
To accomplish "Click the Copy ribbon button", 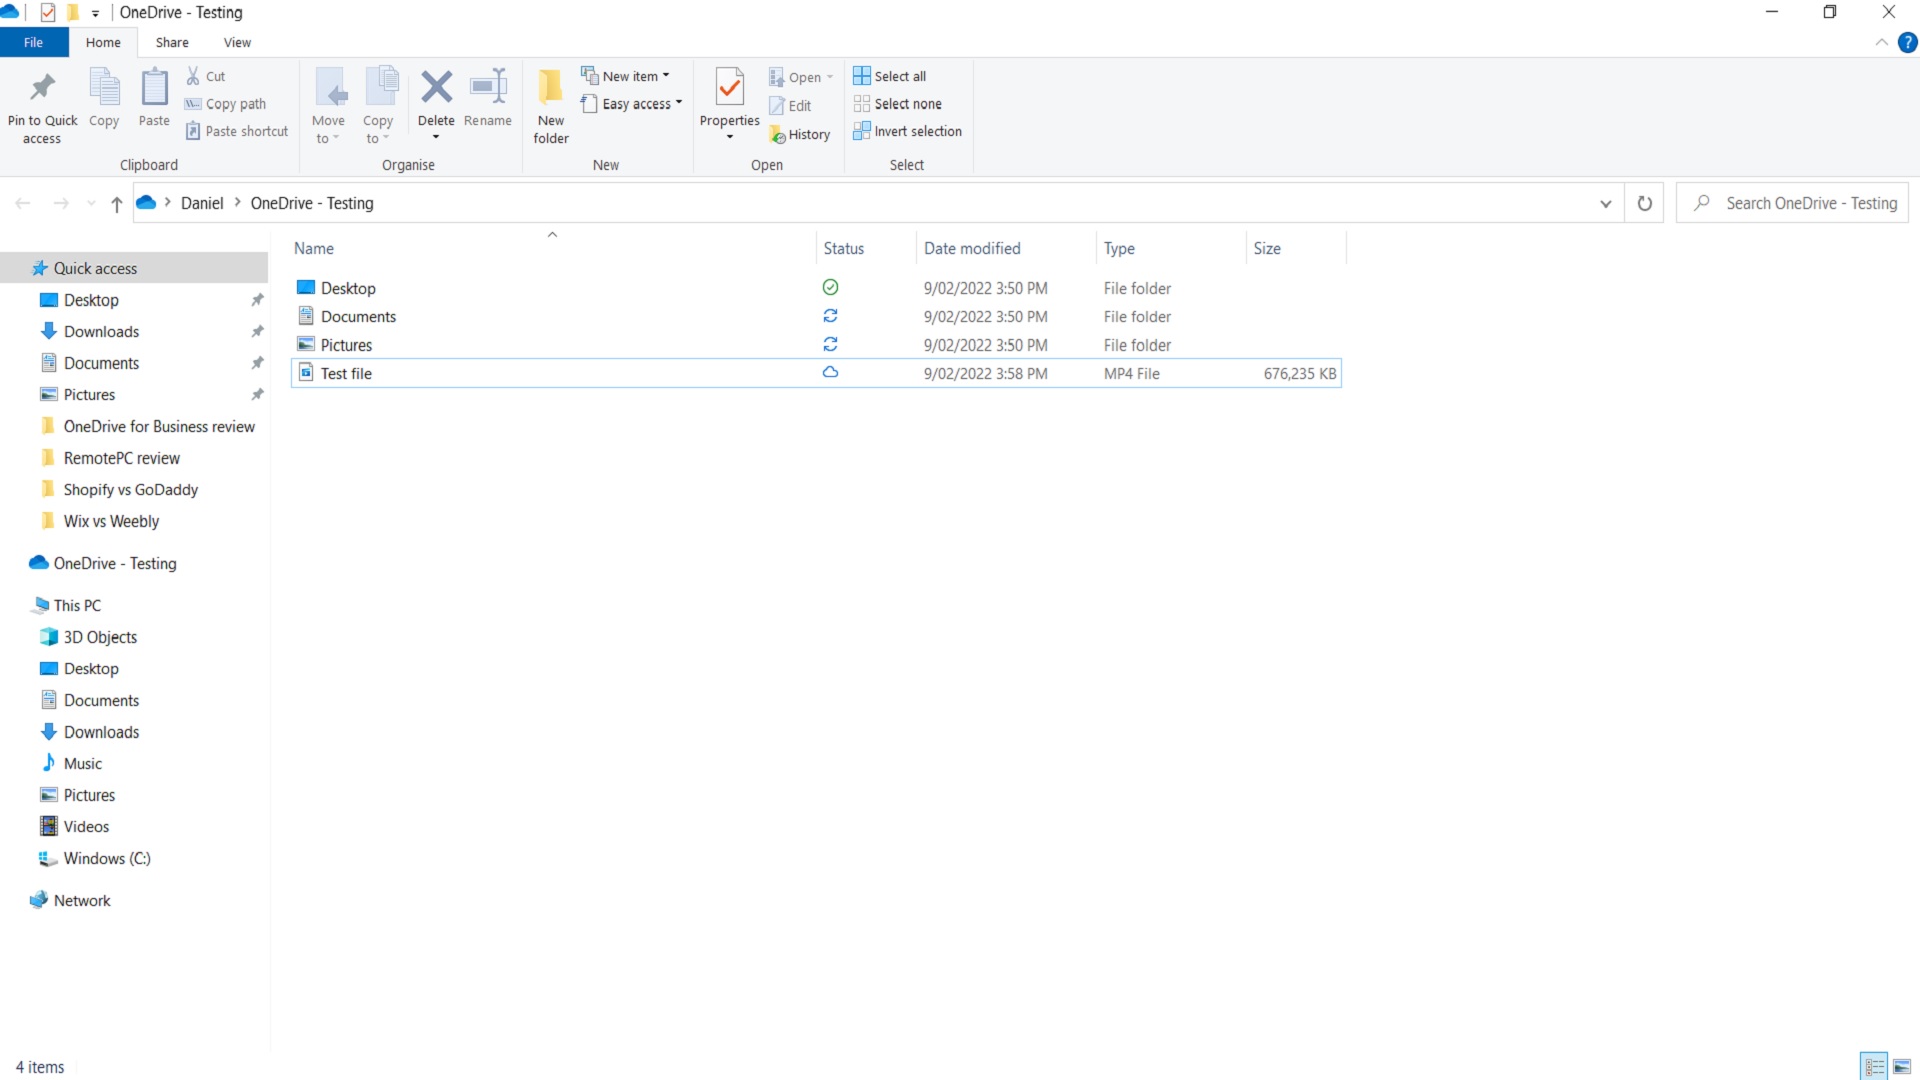I will pyautogui.click(x=104, y=98).
